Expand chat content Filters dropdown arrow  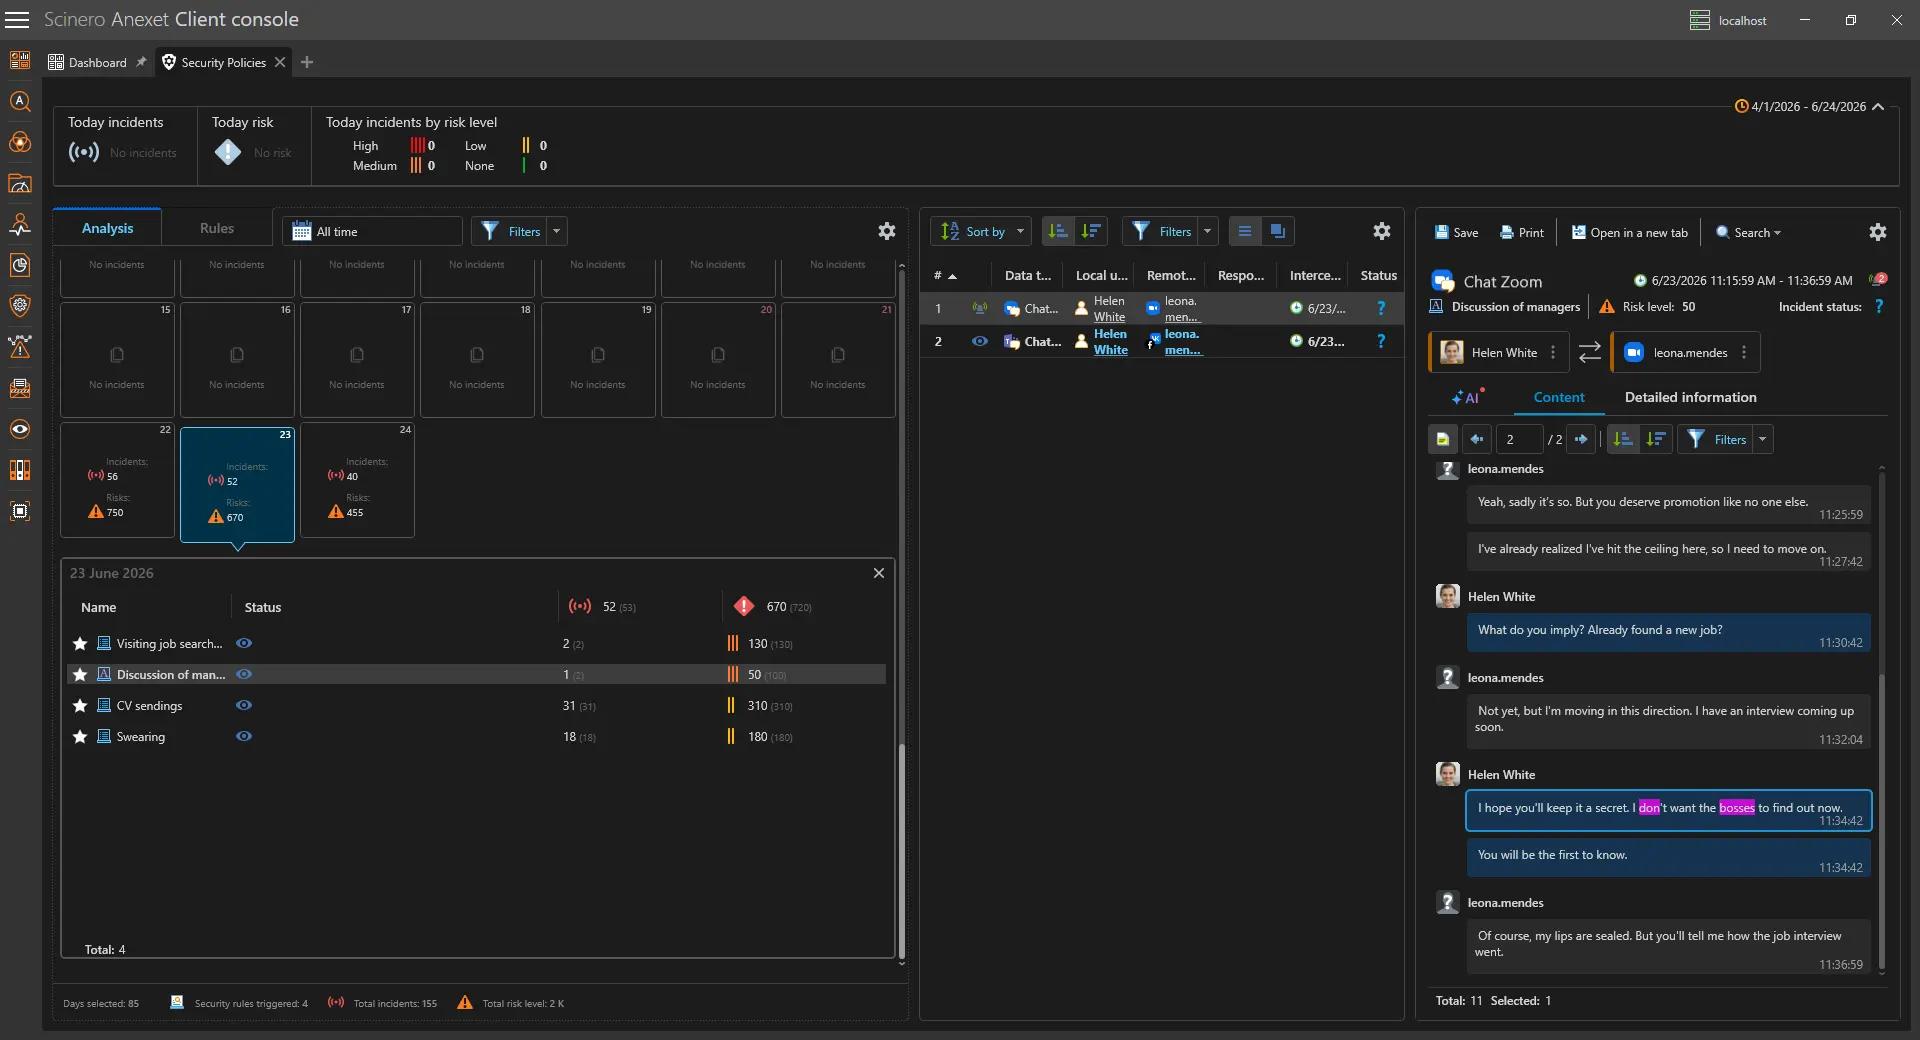coord(1763,440)
